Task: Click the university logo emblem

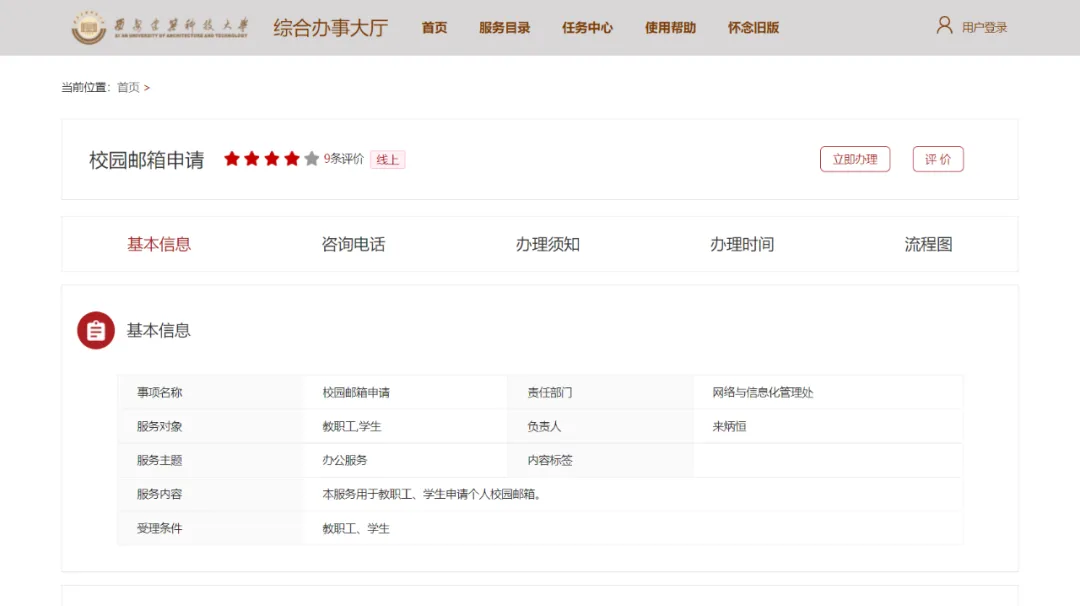Action: pyautogui.click(x=88, y=28)
